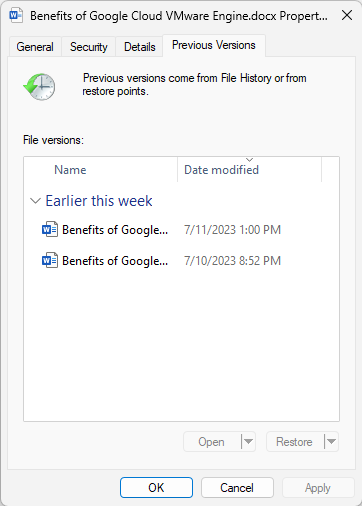Click the sort chevron above Date modified

(x=250, y=160)
